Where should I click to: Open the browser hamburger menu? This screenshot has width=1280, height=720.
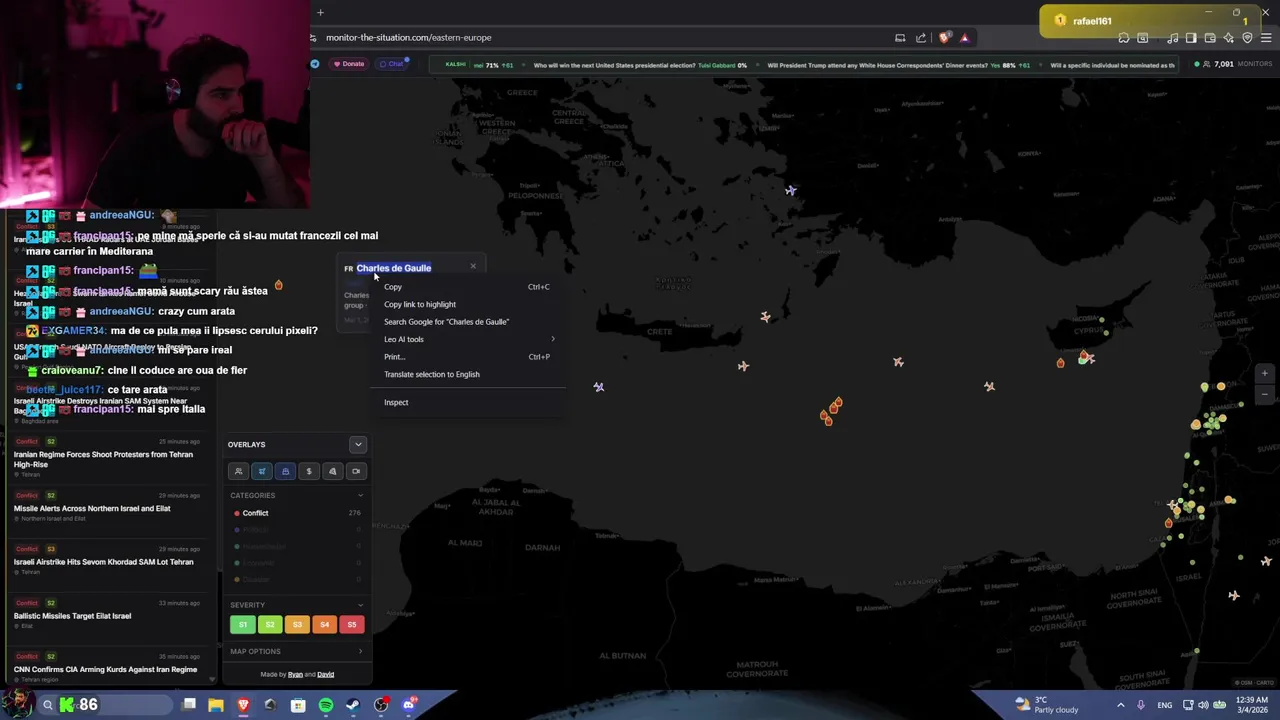tap(1267, 38)
